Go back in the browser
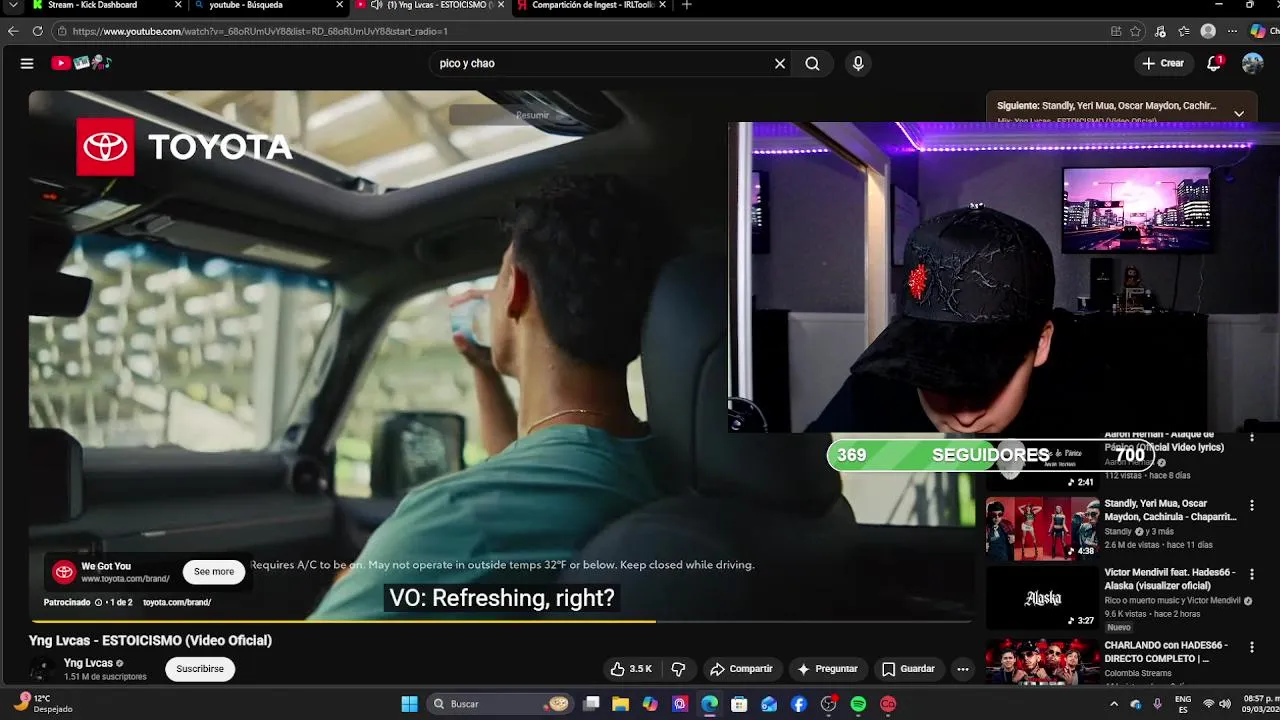1280x720 pixels. 13,31
